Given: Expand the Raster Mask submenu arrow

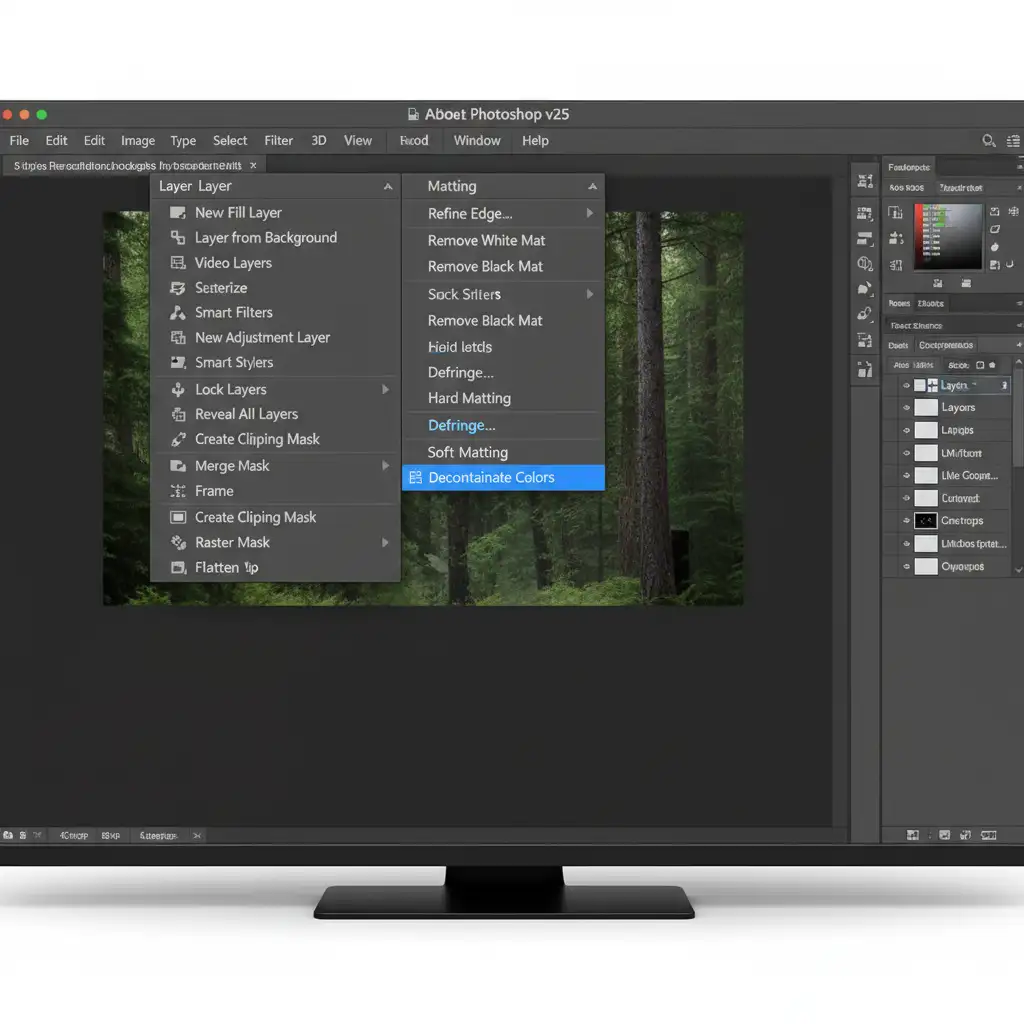Looking at the screenshot, I should 385,543.
